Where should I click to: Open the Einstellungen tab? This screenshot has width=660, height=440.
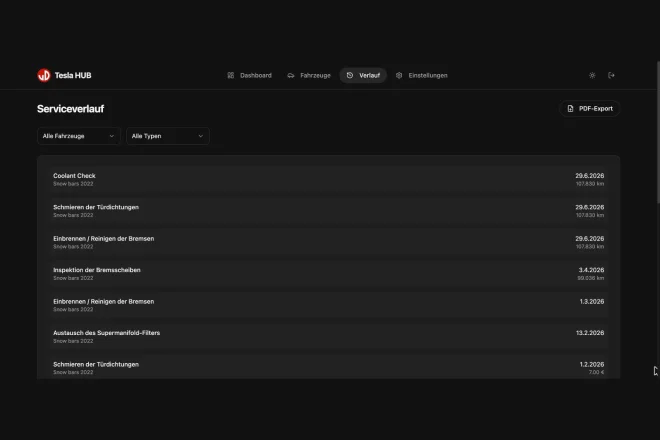422,75
